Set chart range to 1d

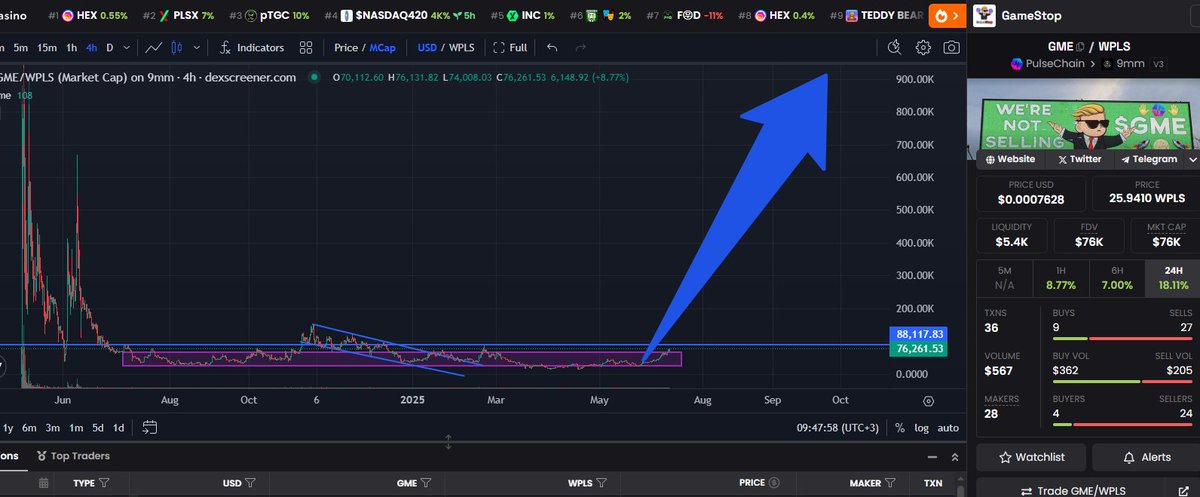(x=118, y=428)
